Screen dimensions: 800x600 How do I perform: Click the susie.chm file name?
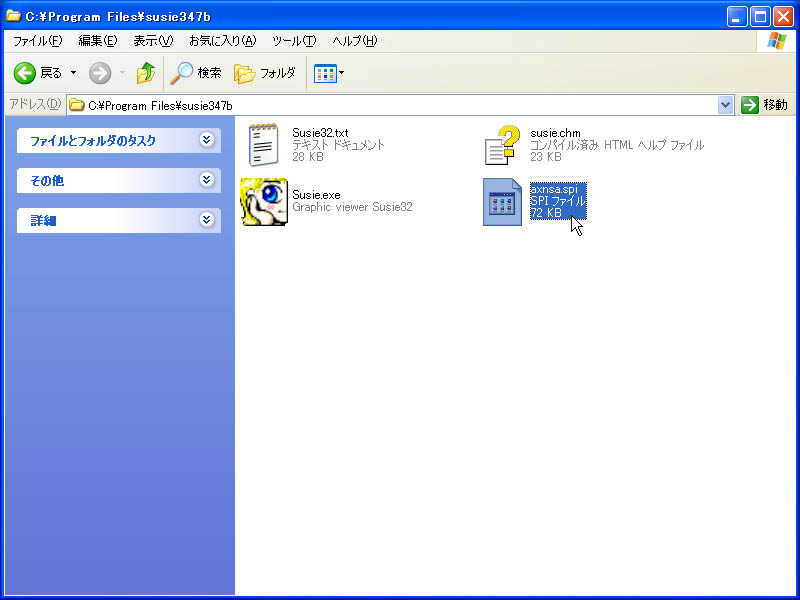click(x=555, y=133)
